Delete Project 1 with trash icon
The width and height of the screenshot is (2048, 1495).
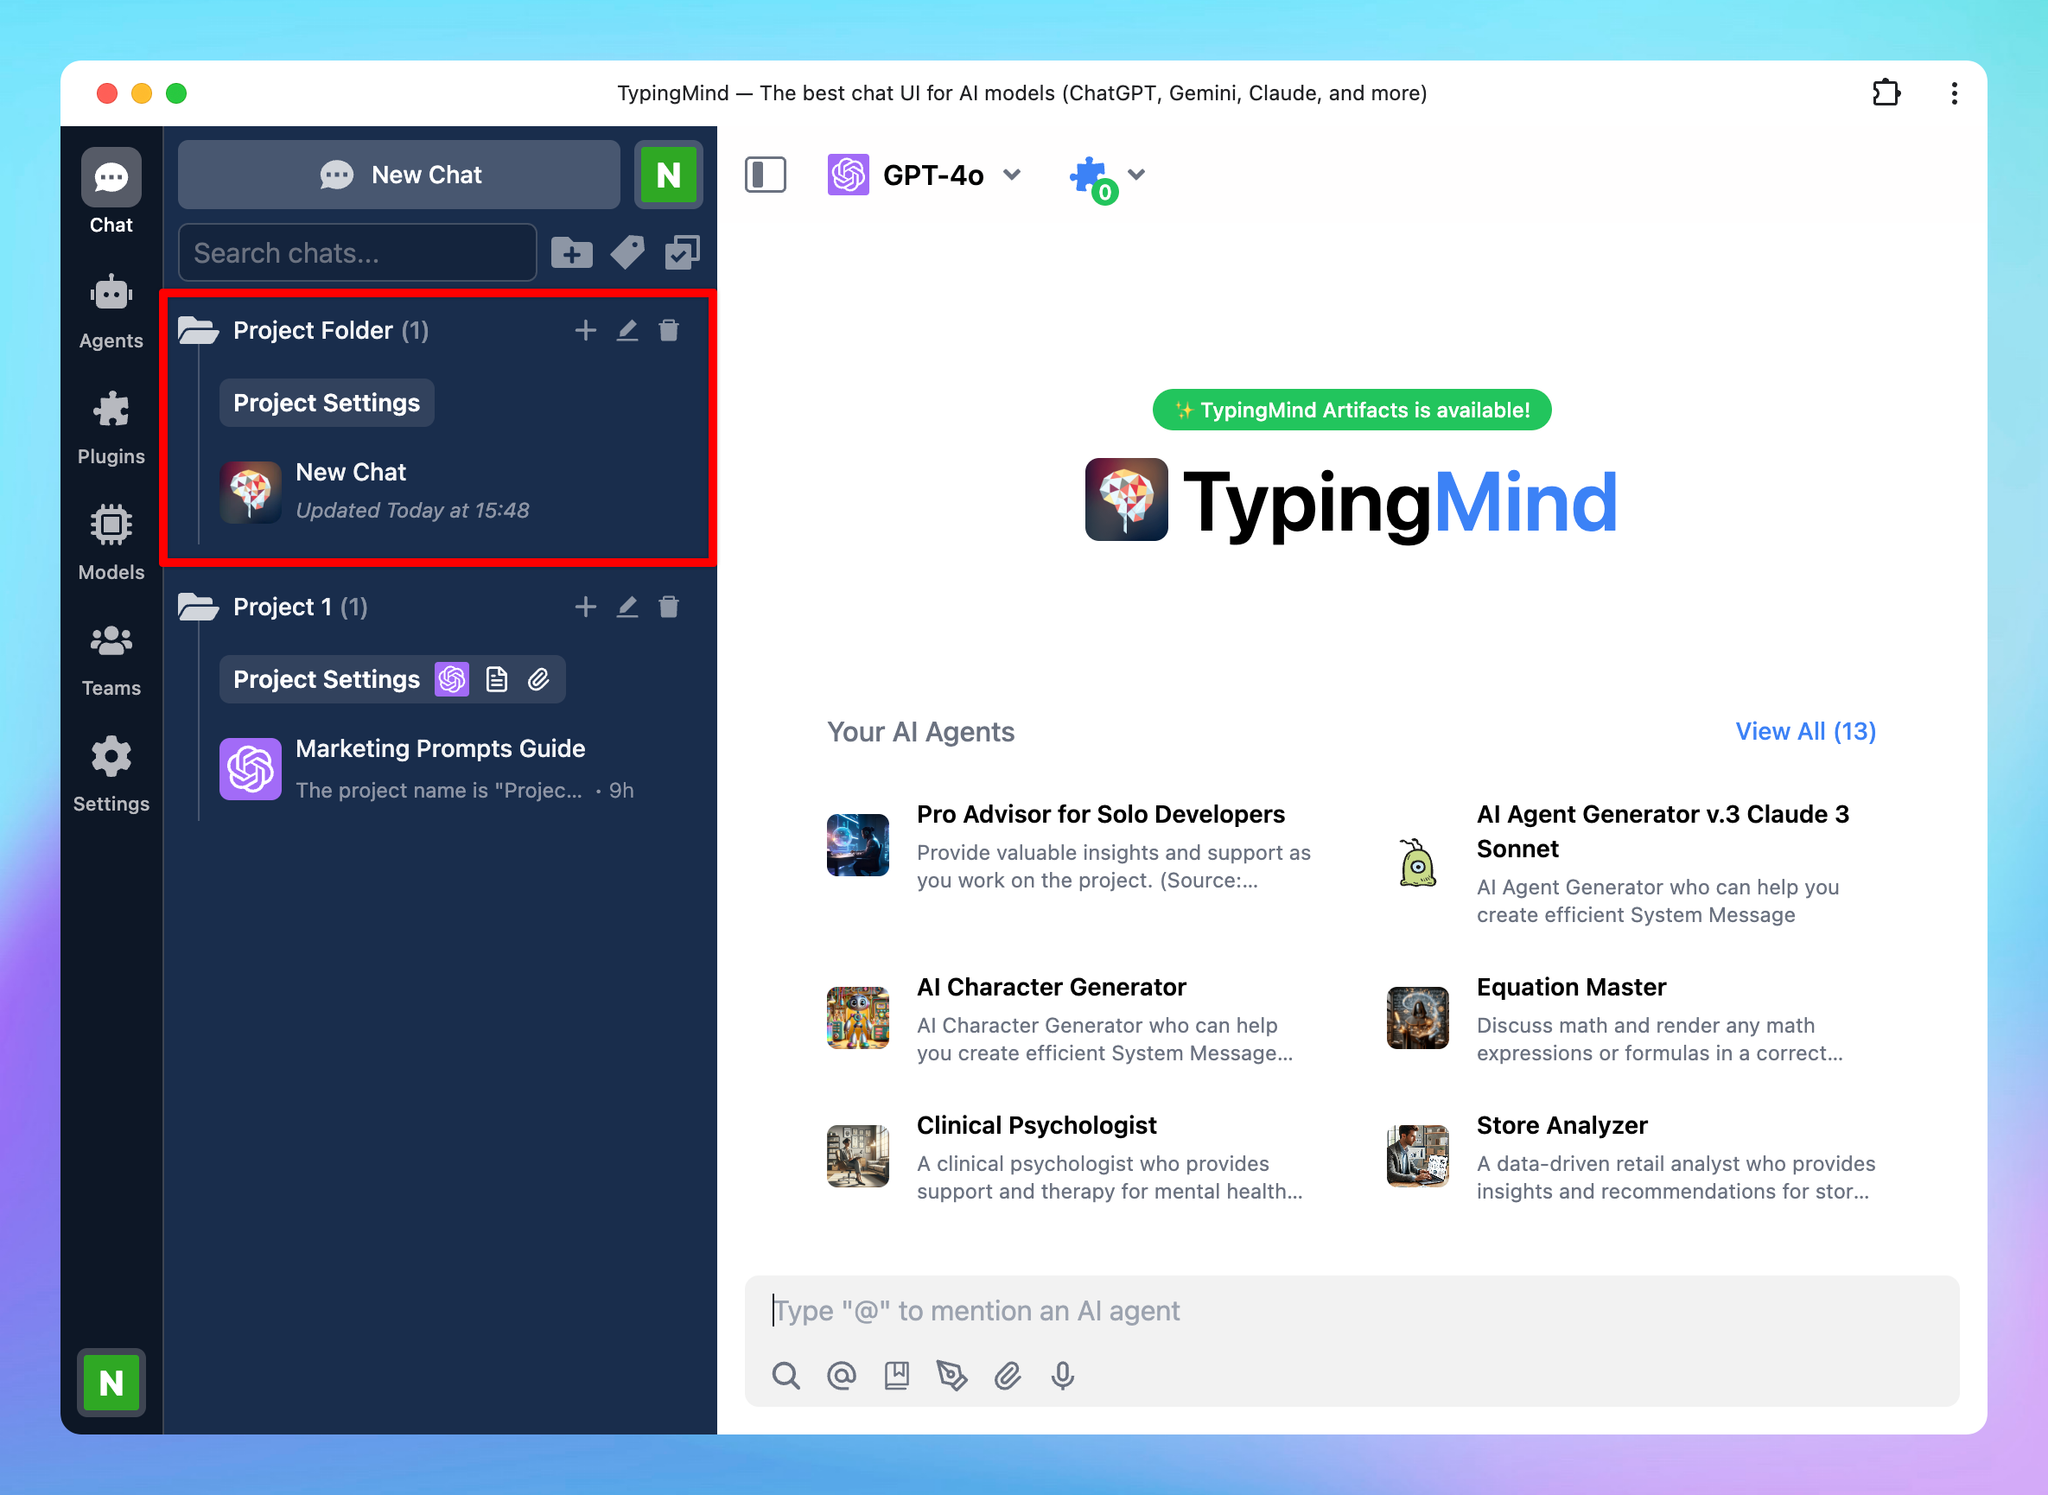pyautogui.click(x=669, y=607)
